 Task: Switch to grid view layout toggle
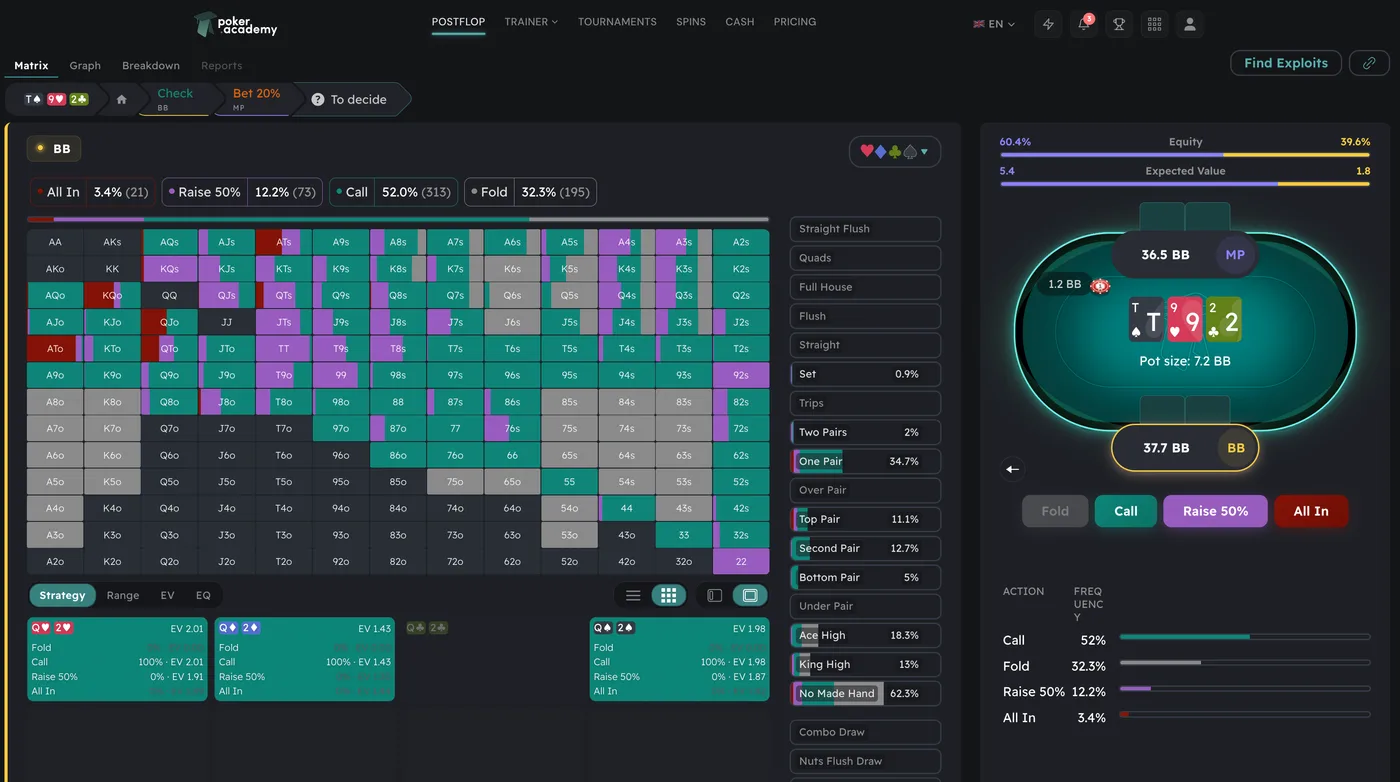click(x=668, y=596)
